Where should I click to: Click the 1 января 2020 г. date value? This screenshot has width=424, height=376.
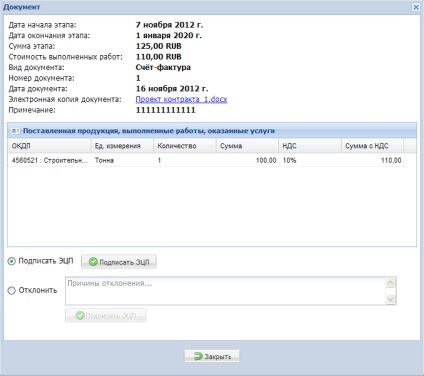[169, 35]
